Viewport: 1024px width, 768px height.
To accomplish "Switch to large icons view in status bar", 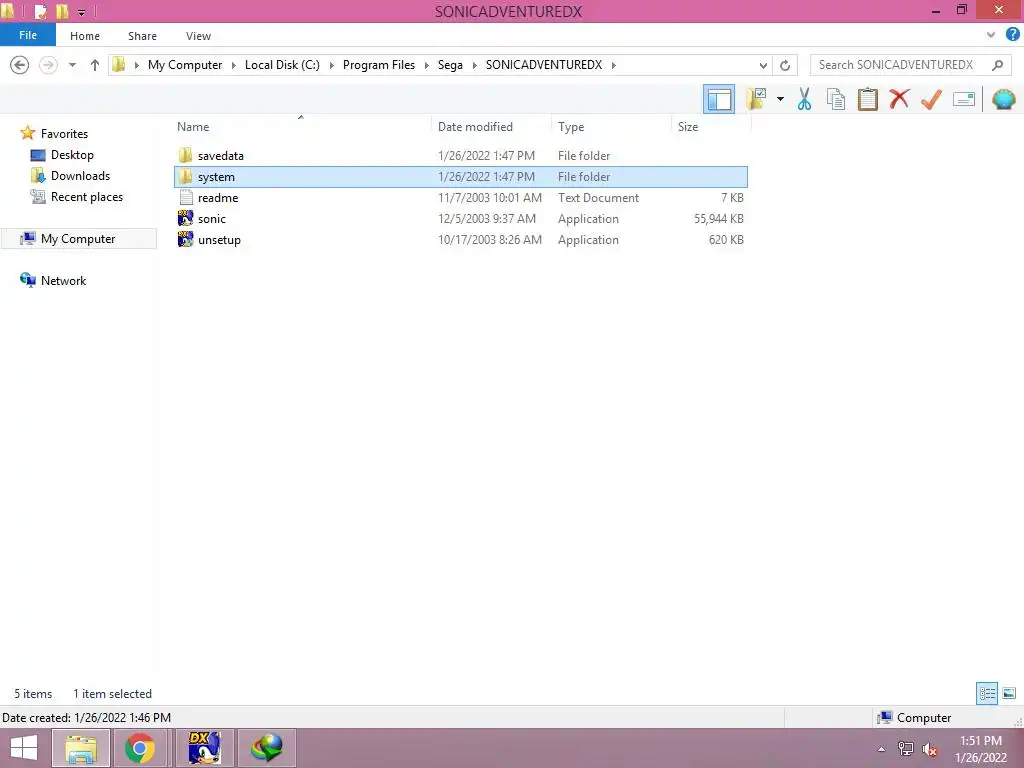I will point(1009,693).
